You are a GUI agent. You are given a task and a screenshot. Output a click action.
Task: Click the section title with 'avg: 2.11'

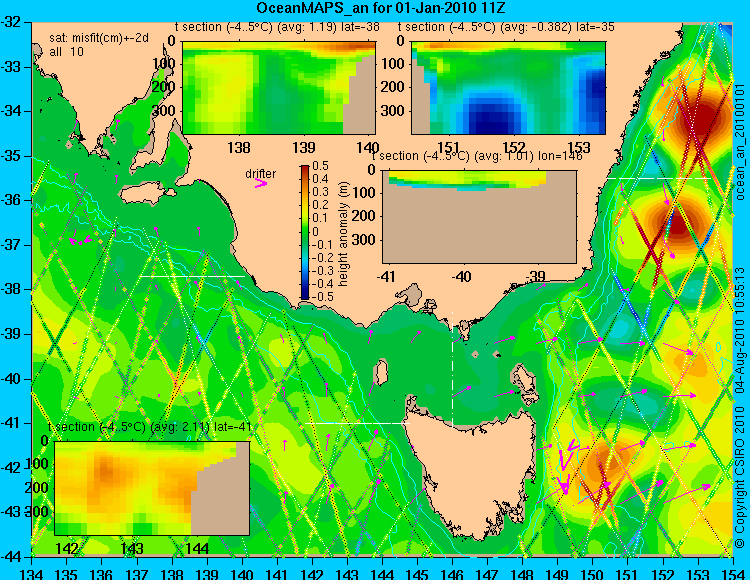(150, 427)
